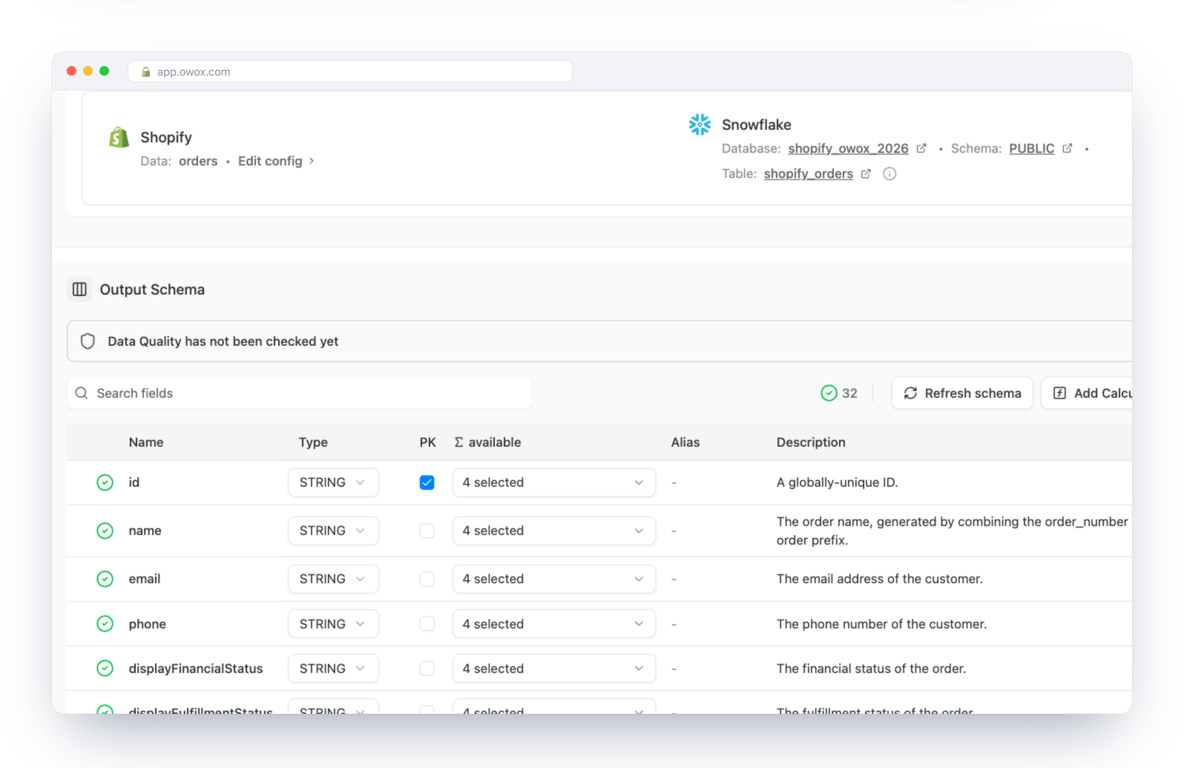Click the green status check icon for the email row
1184x768 pixels.
[x=105, y=579]
